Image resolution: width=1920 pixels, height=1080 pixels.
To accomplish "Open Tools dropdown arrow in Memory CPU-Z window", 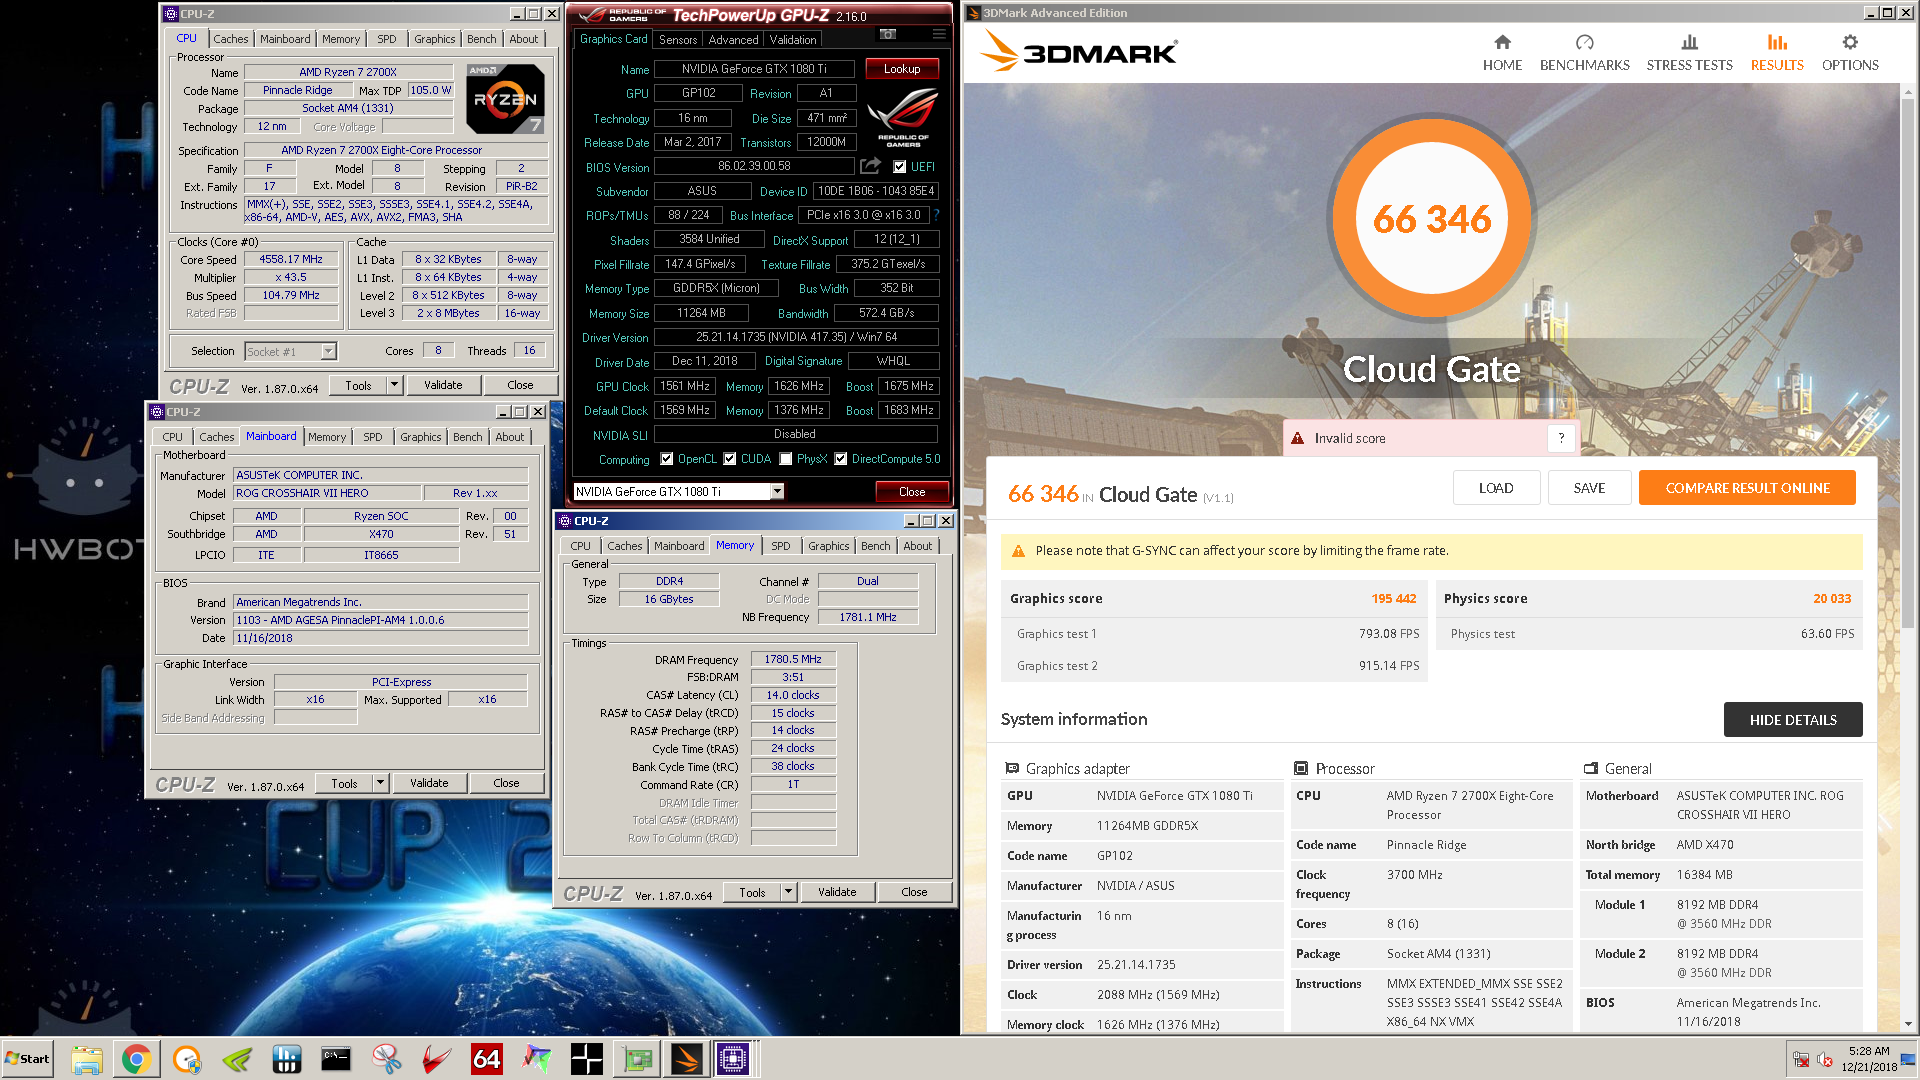I will click(788, 892).
